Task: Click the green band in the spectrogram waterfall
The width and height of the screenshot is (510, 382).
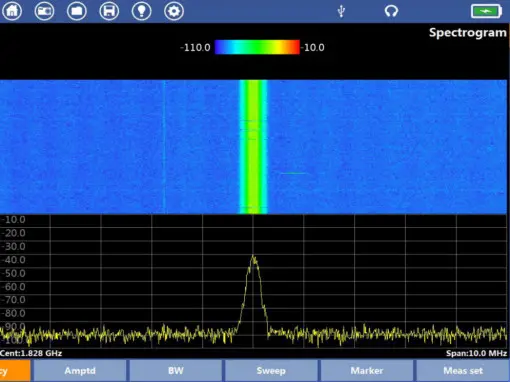Action: (x=253, y=147)
